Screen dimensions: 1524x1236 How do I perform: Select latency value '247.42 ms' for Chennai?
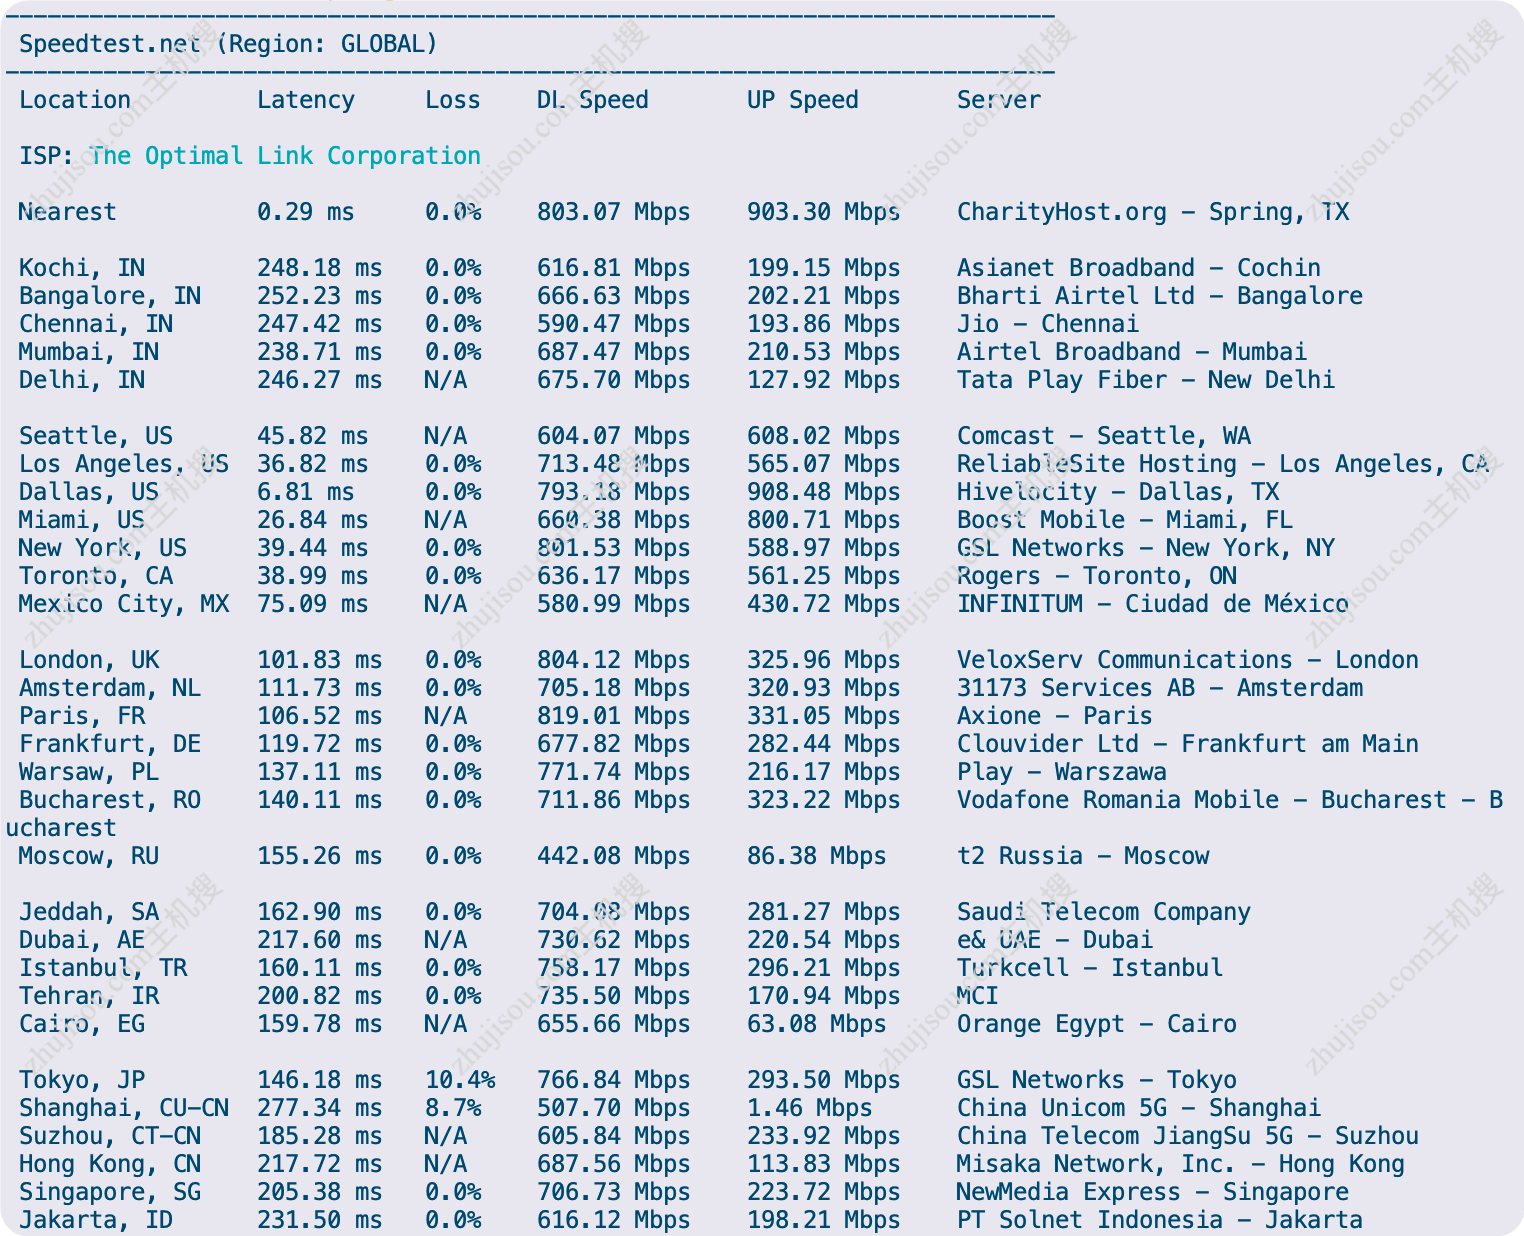click(320, 324)
